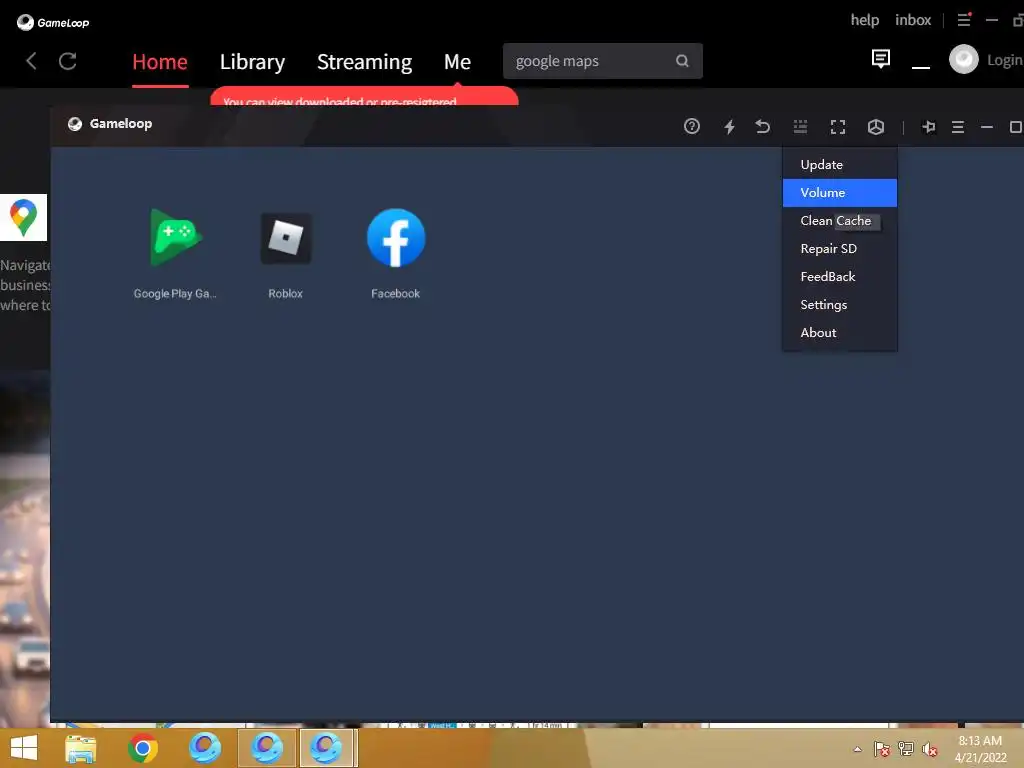Open the Google Play Games app icon
Viewport: 1024px width, 768px height.
click(175, 238)
